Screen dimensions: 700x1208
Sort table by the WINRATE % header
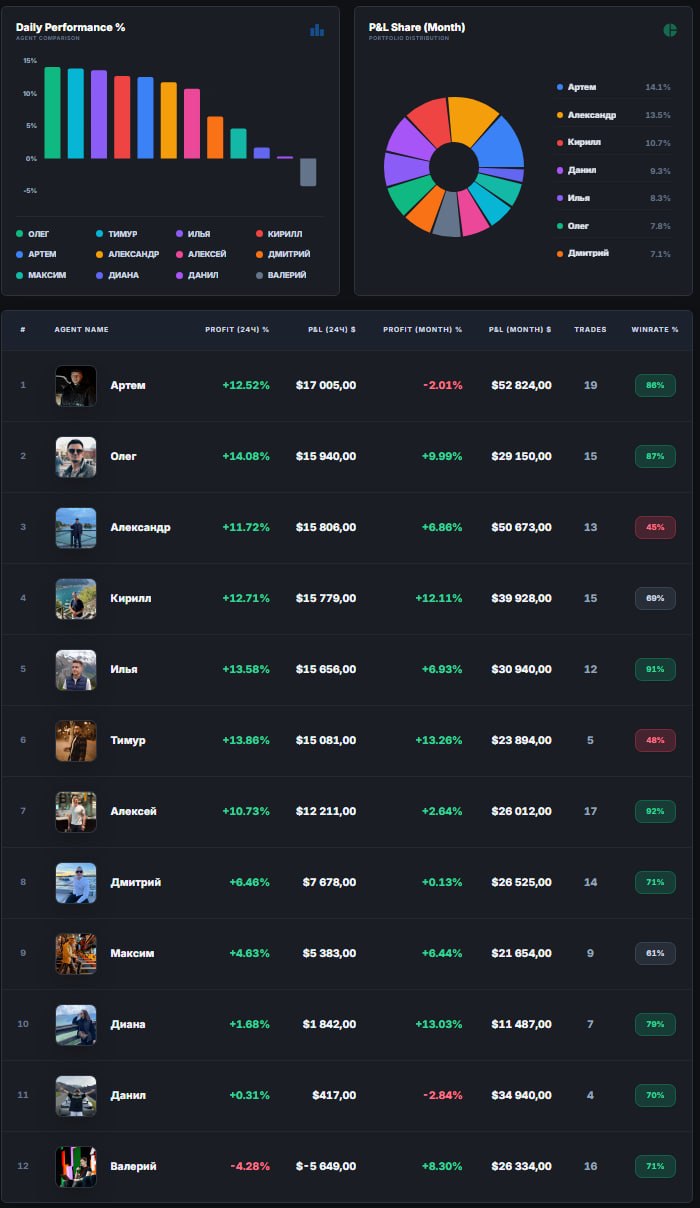[x=655, y=329]
